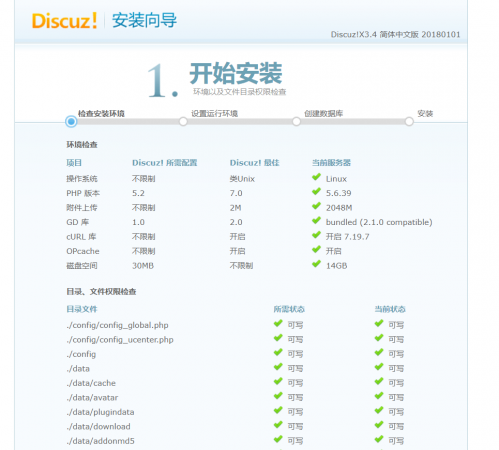This screenshot has height=450, width=499.
Task: Select the 设置运行环境 step label
Action: click(x=214, y=114)
